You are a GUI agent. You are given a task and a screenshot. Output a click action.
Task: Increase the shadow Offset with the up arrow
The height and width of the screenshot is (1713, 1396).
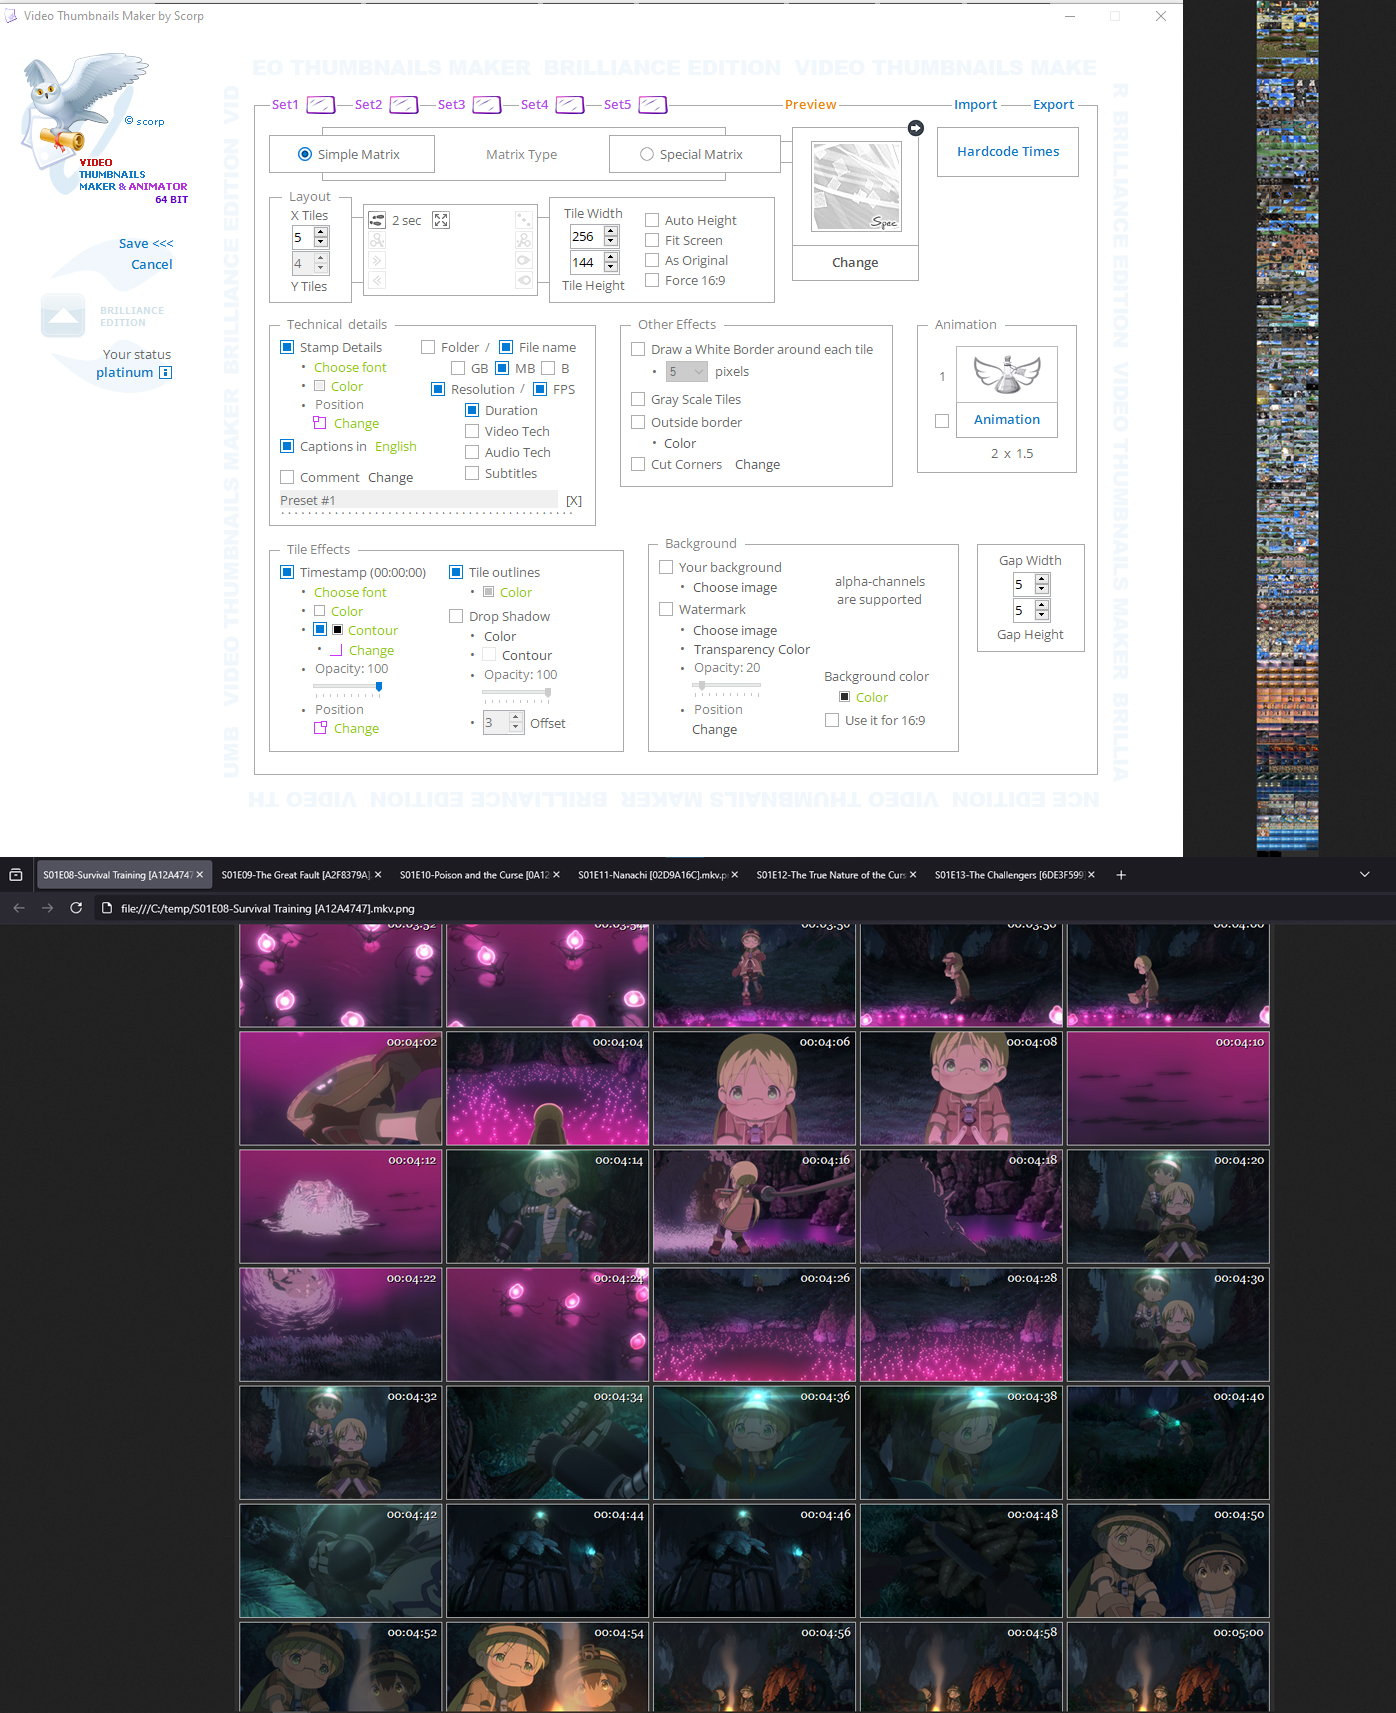[x=516, y=717]
